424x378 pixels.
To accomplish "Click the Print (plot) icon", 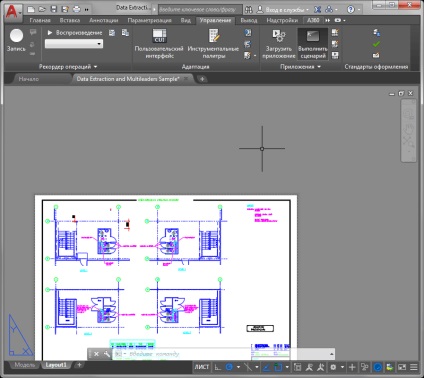I will pyautogui.click(x=77, y=9).
